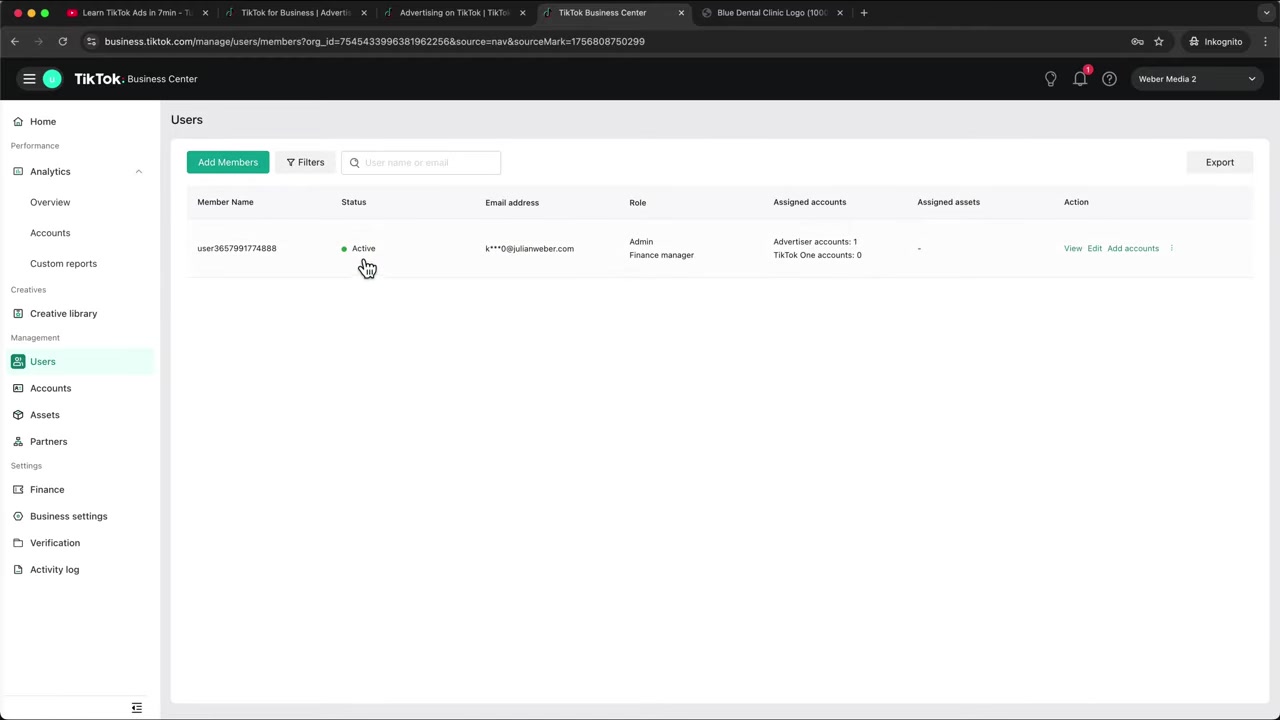
Task: Click the TikTok One accounts: 0 text
Action: (x=817, y=255)
